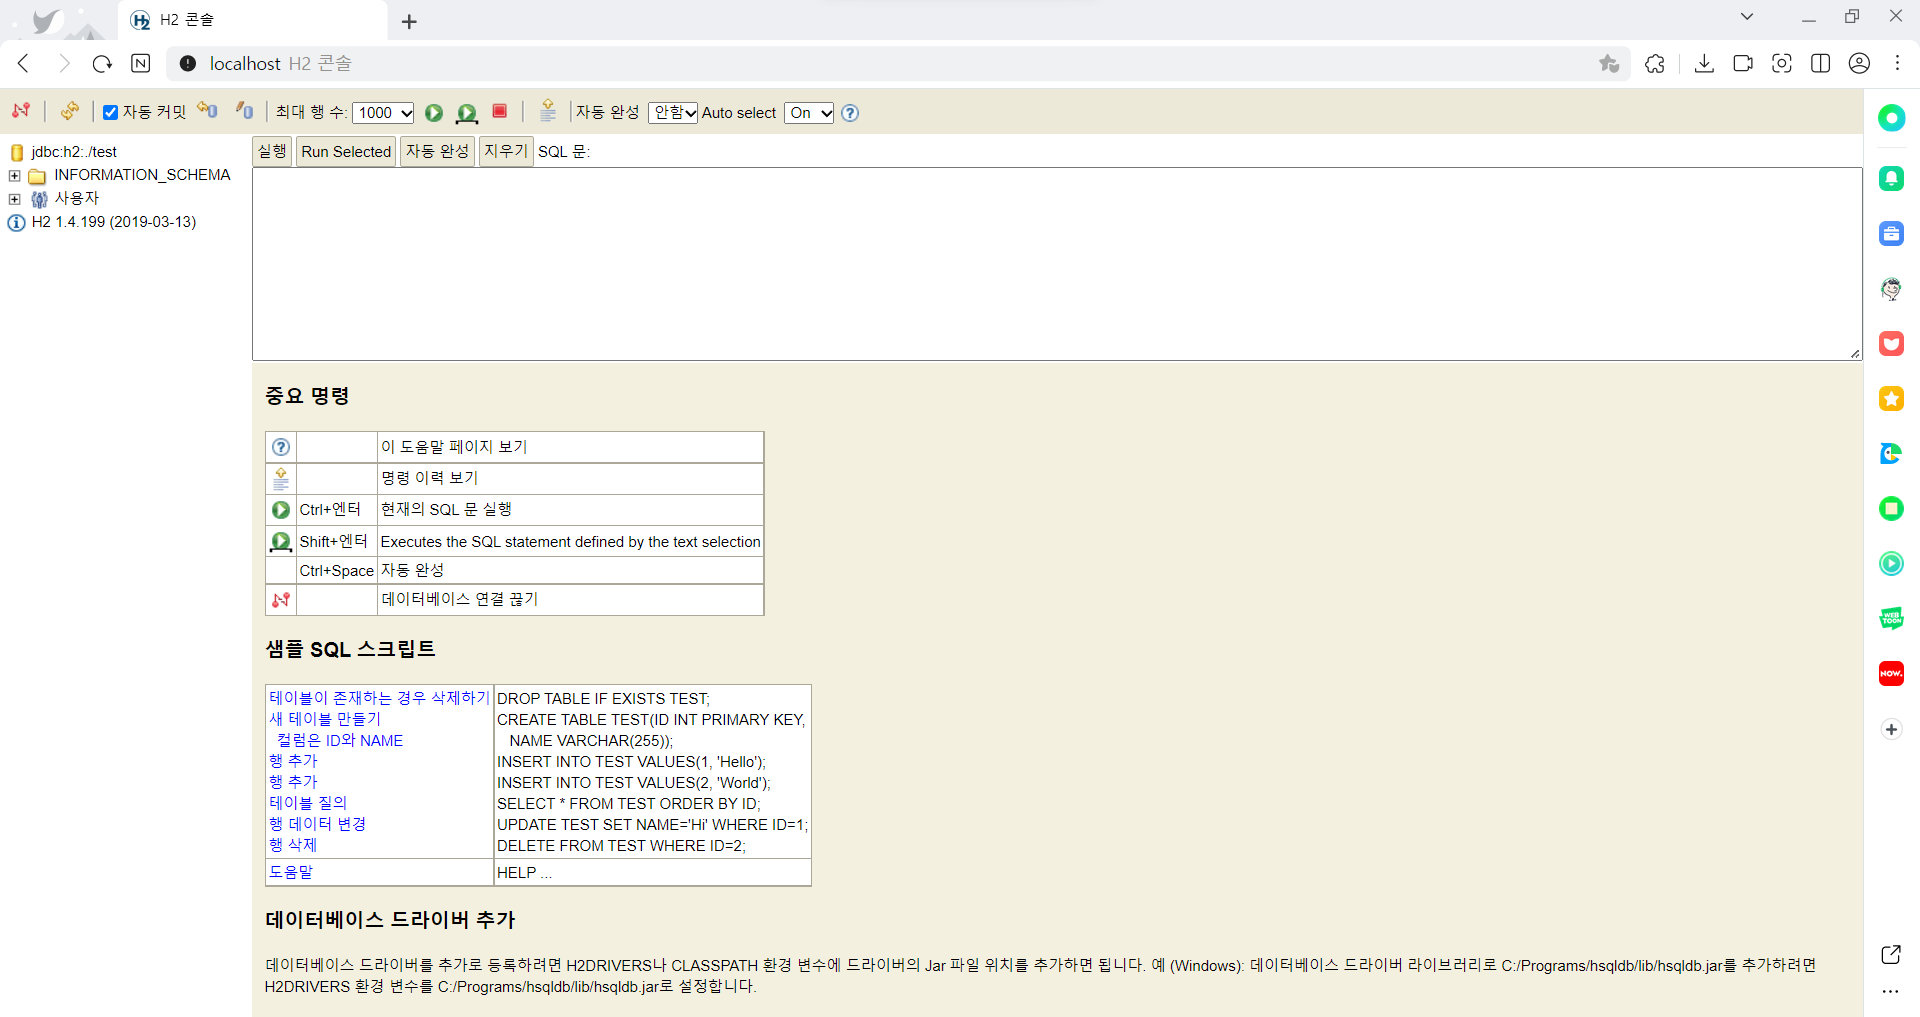Click the 테이블이 존재하는 경우 삭제하기 link

click(379, 698)
